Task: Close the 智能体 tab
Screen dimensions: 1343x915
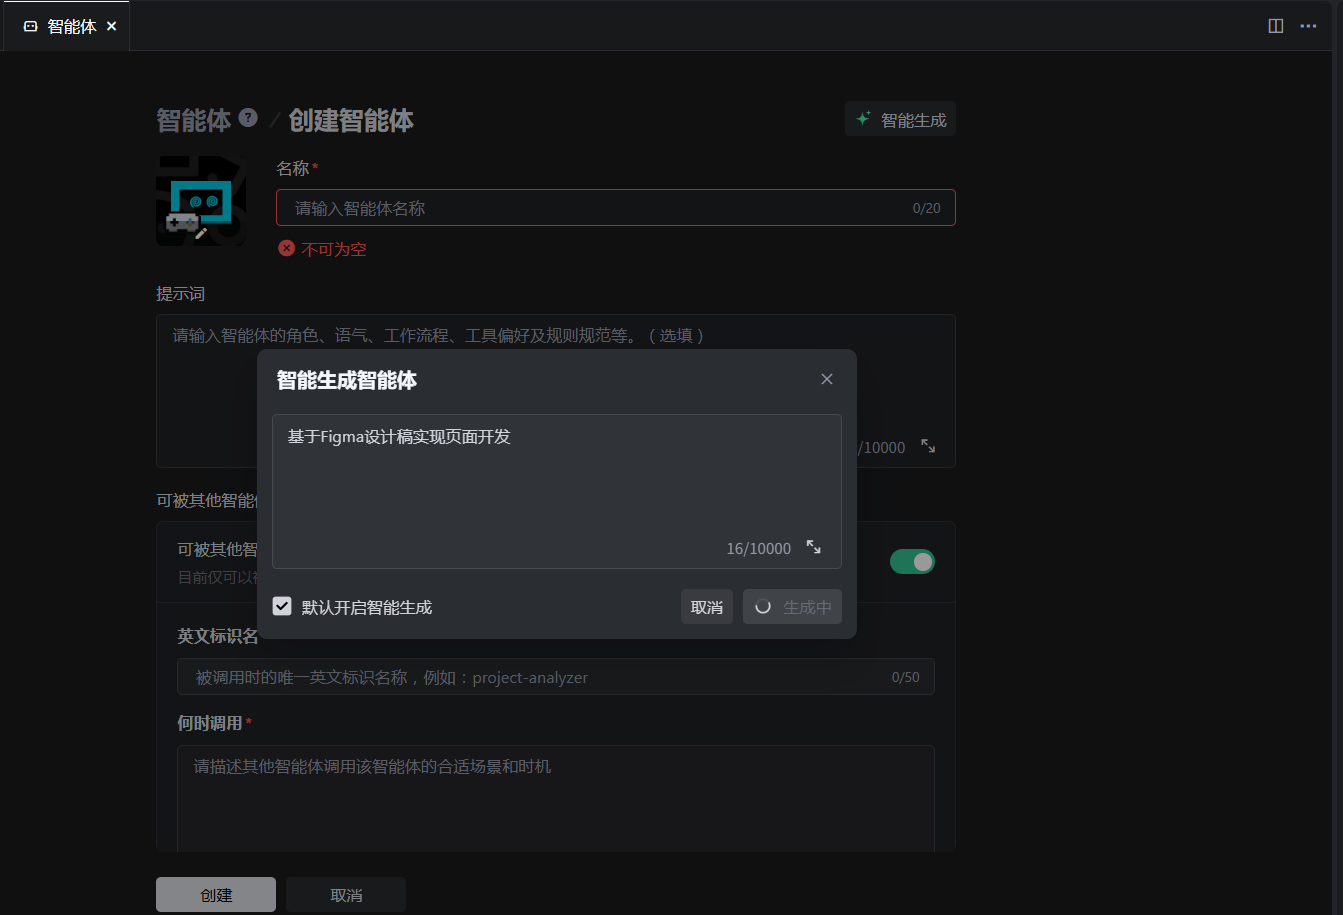Action: [111, 26]
